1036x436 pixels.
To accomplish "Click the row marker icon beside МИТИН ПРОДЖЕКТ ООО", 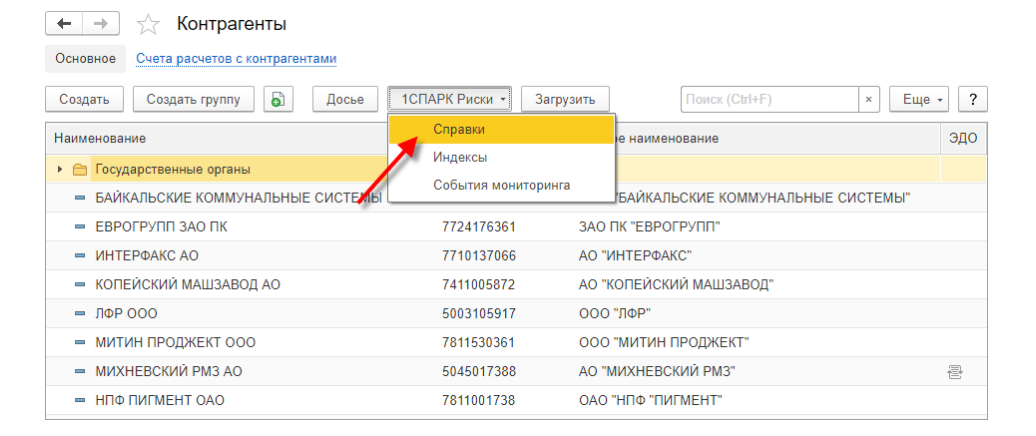I will pyautogui.click(x=80, y=343).
